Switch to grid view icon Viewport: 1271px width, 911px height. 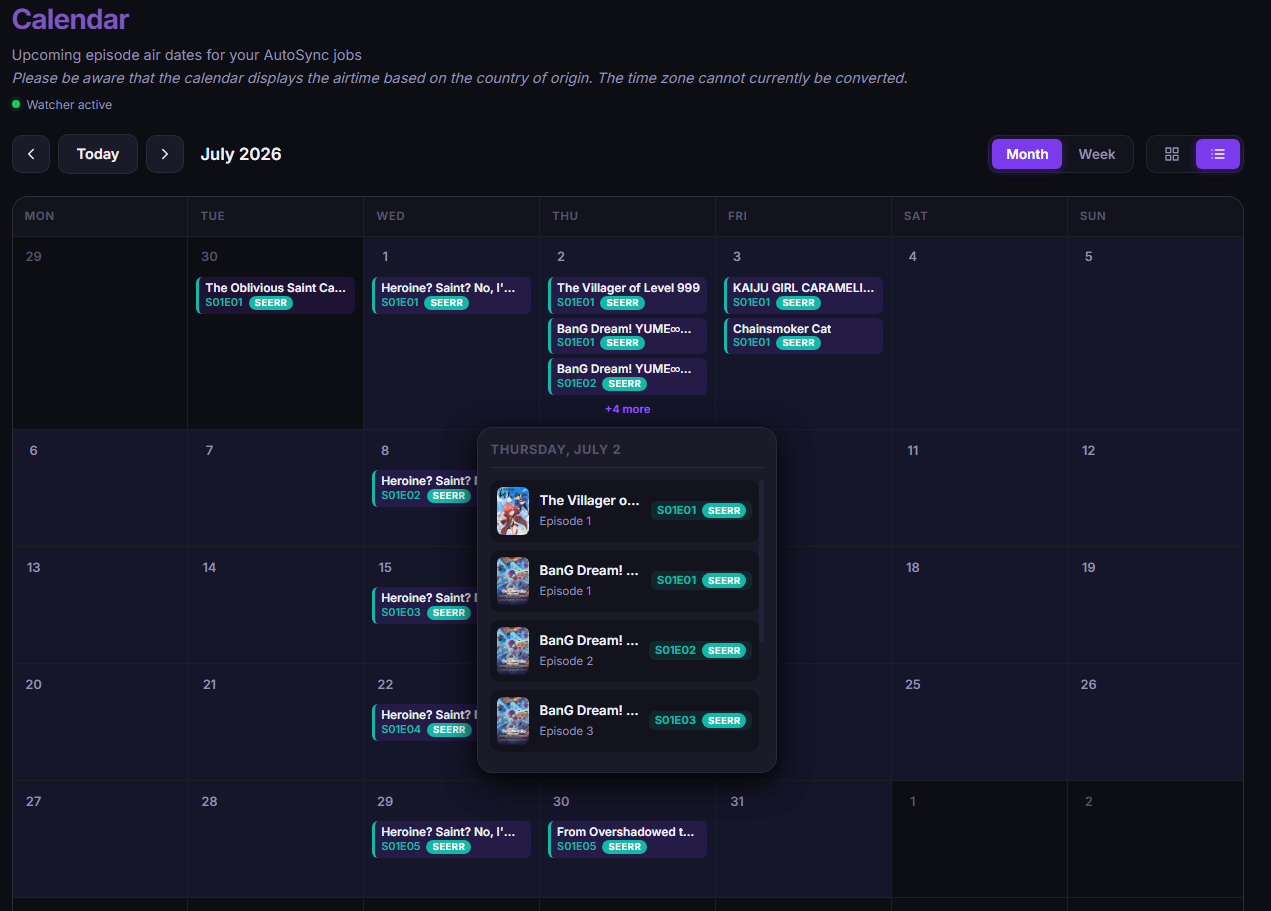pyautogui.click(x=1172, y=154)
